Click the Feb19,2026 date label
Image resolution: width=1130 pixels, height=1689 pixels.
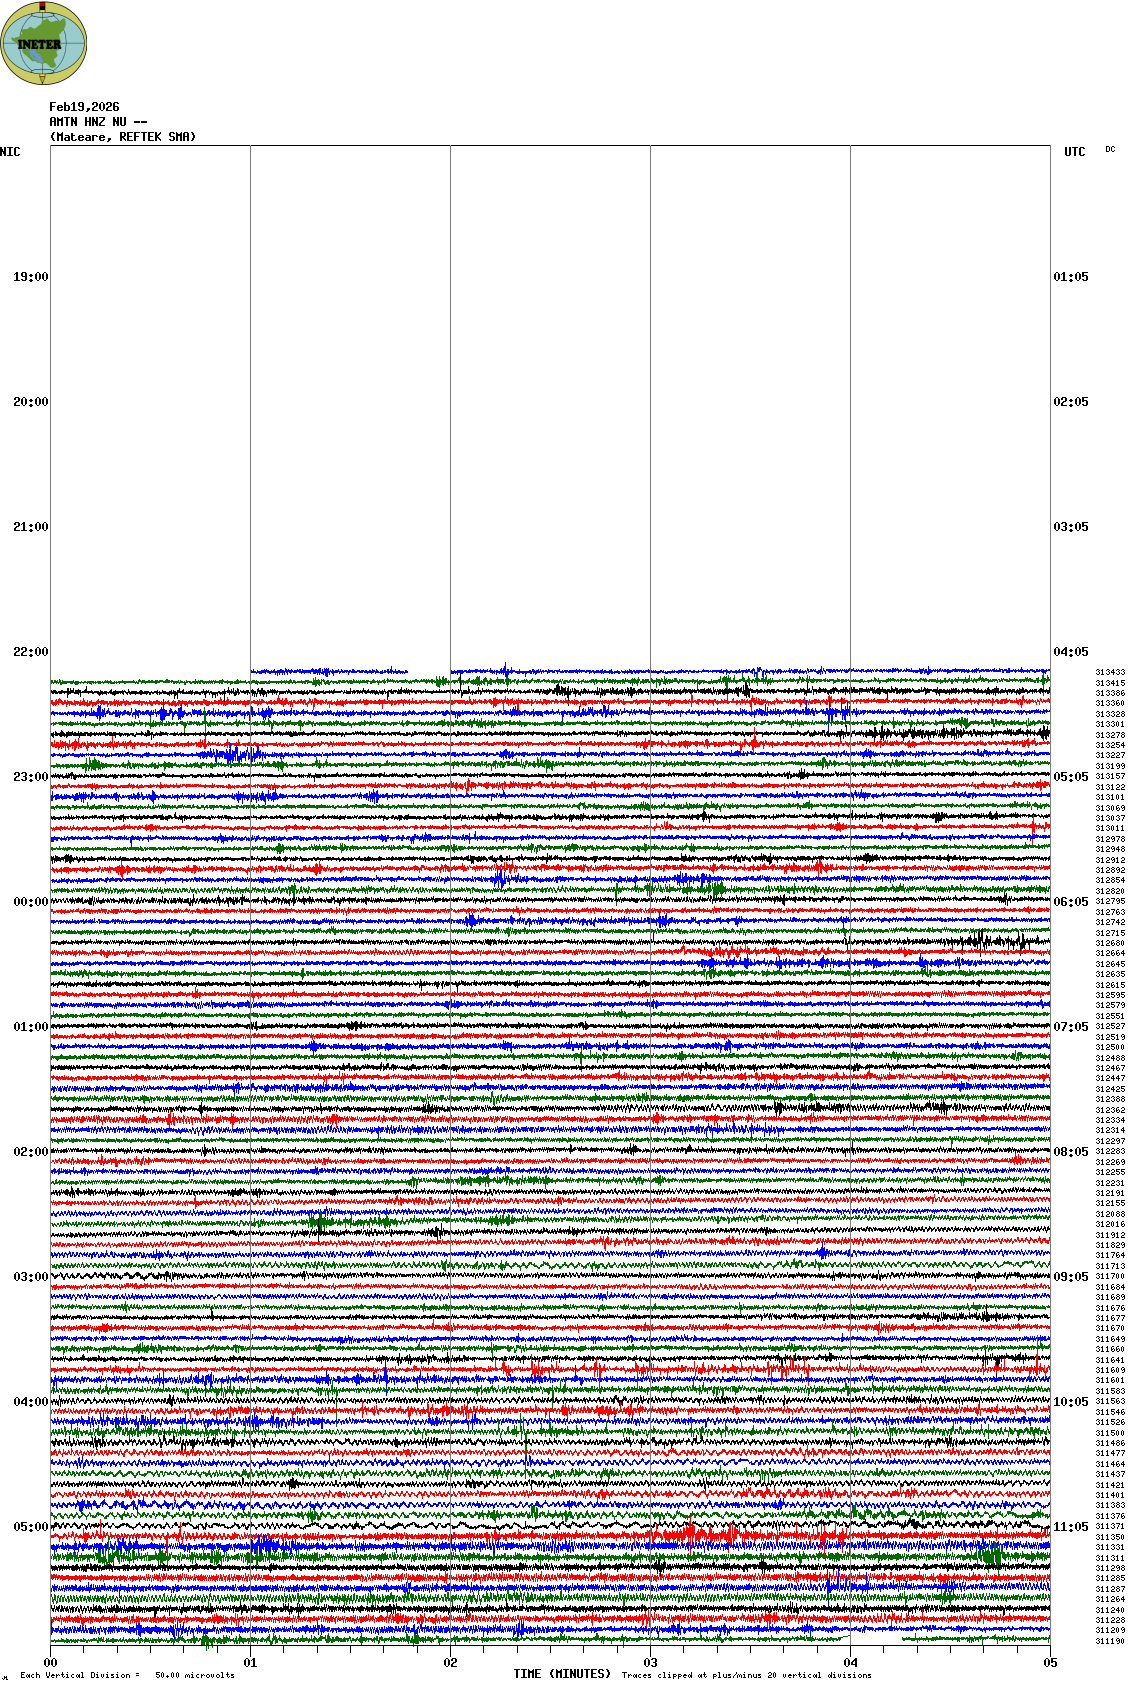(x=84, y=107)
